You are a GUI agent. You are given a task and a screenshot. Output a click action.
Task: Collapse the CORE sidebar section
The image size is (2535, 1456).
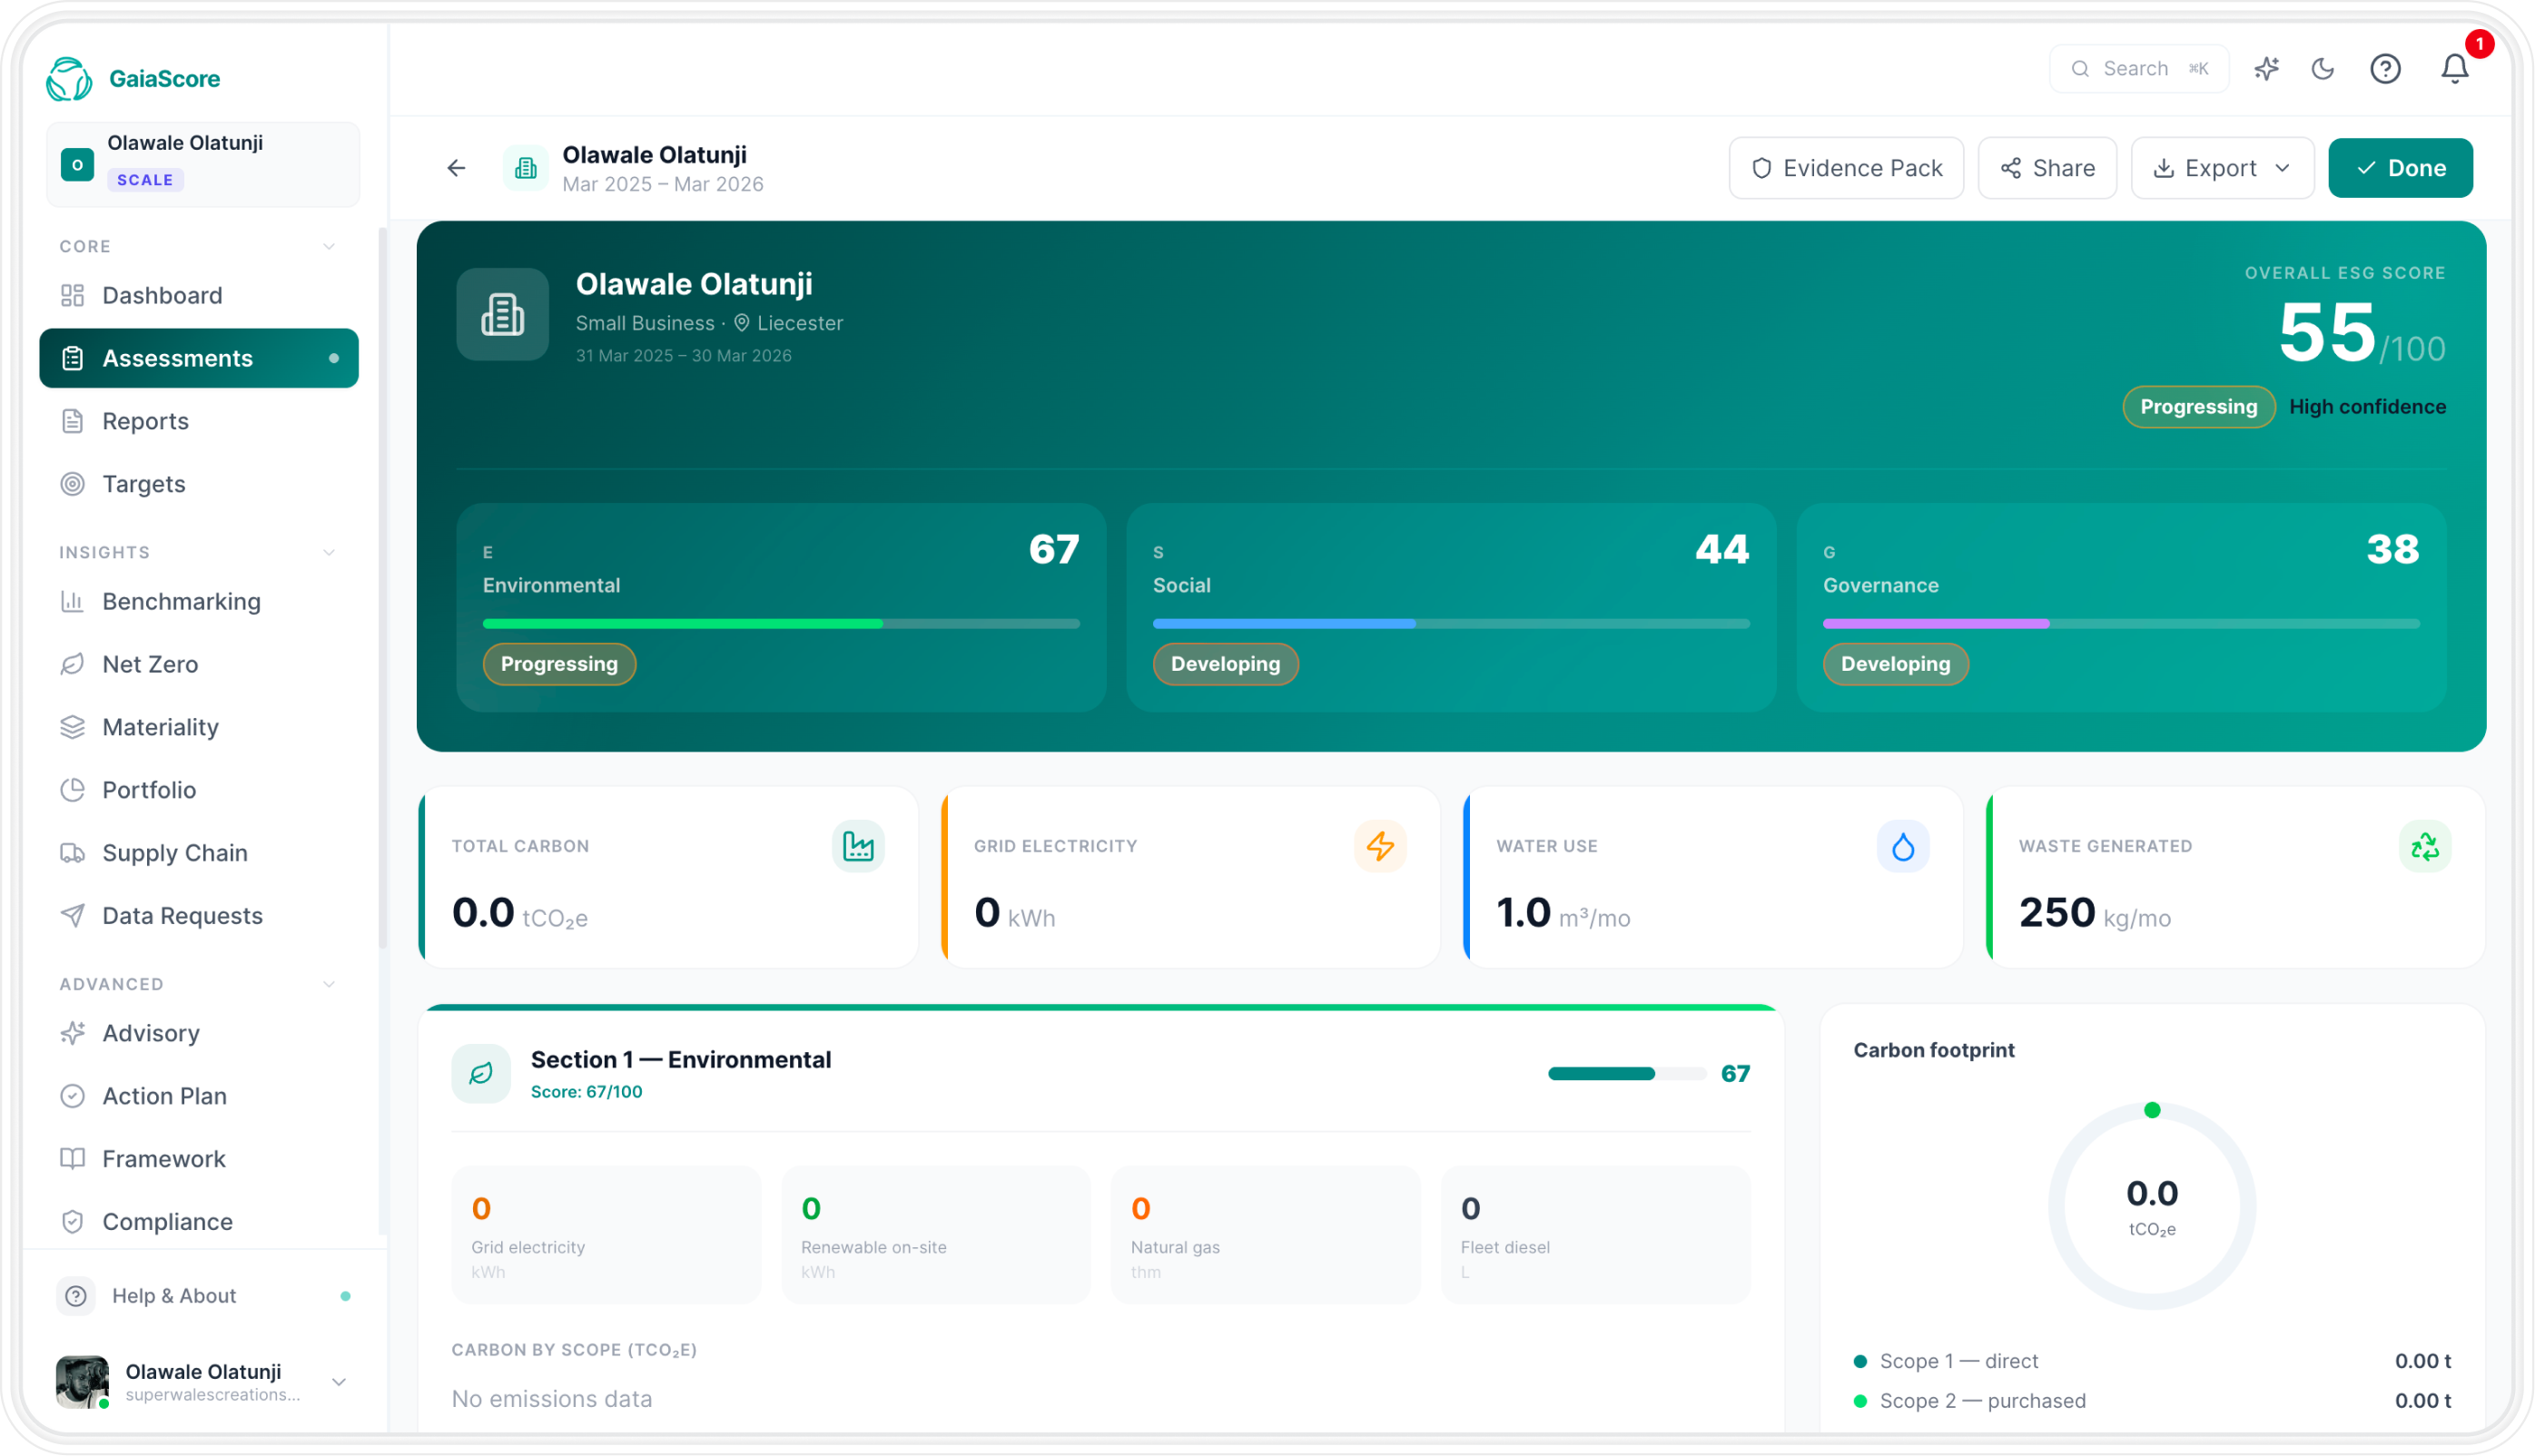pos(329,246)
